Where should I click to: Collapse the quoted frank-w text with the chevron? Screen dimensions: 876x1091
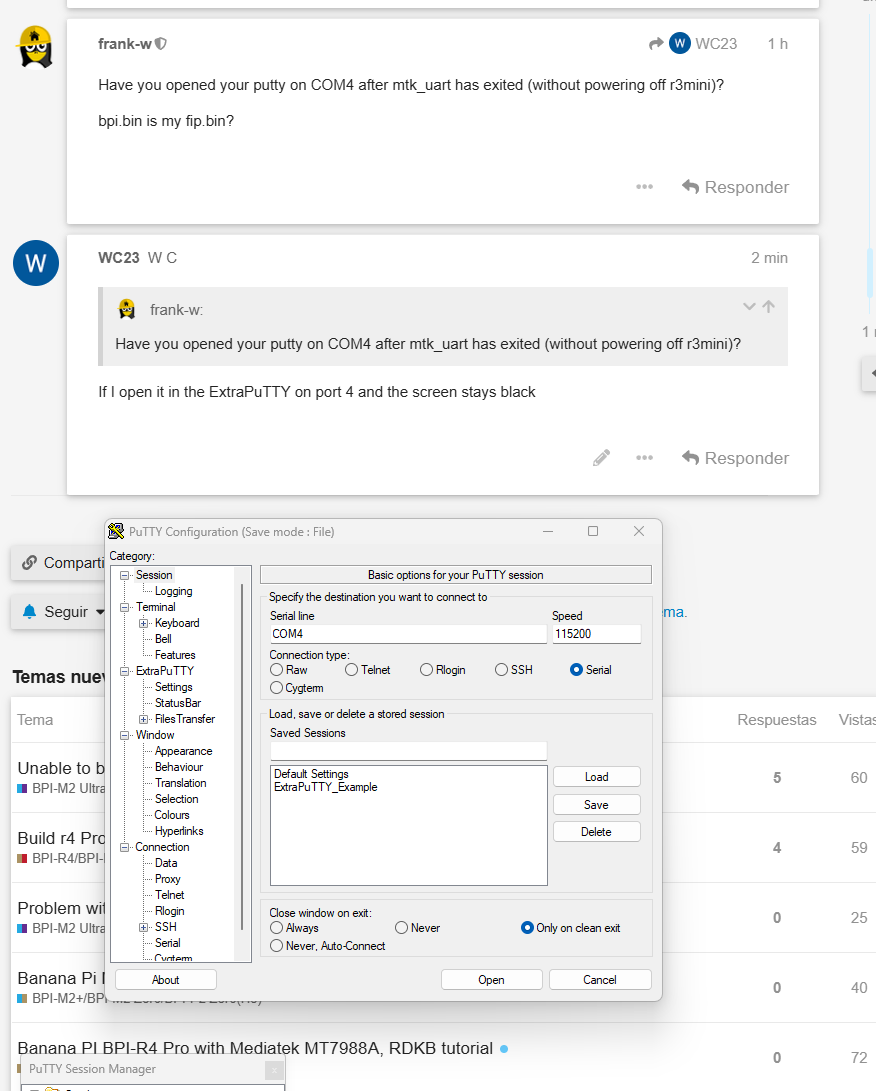click(748, 307)
